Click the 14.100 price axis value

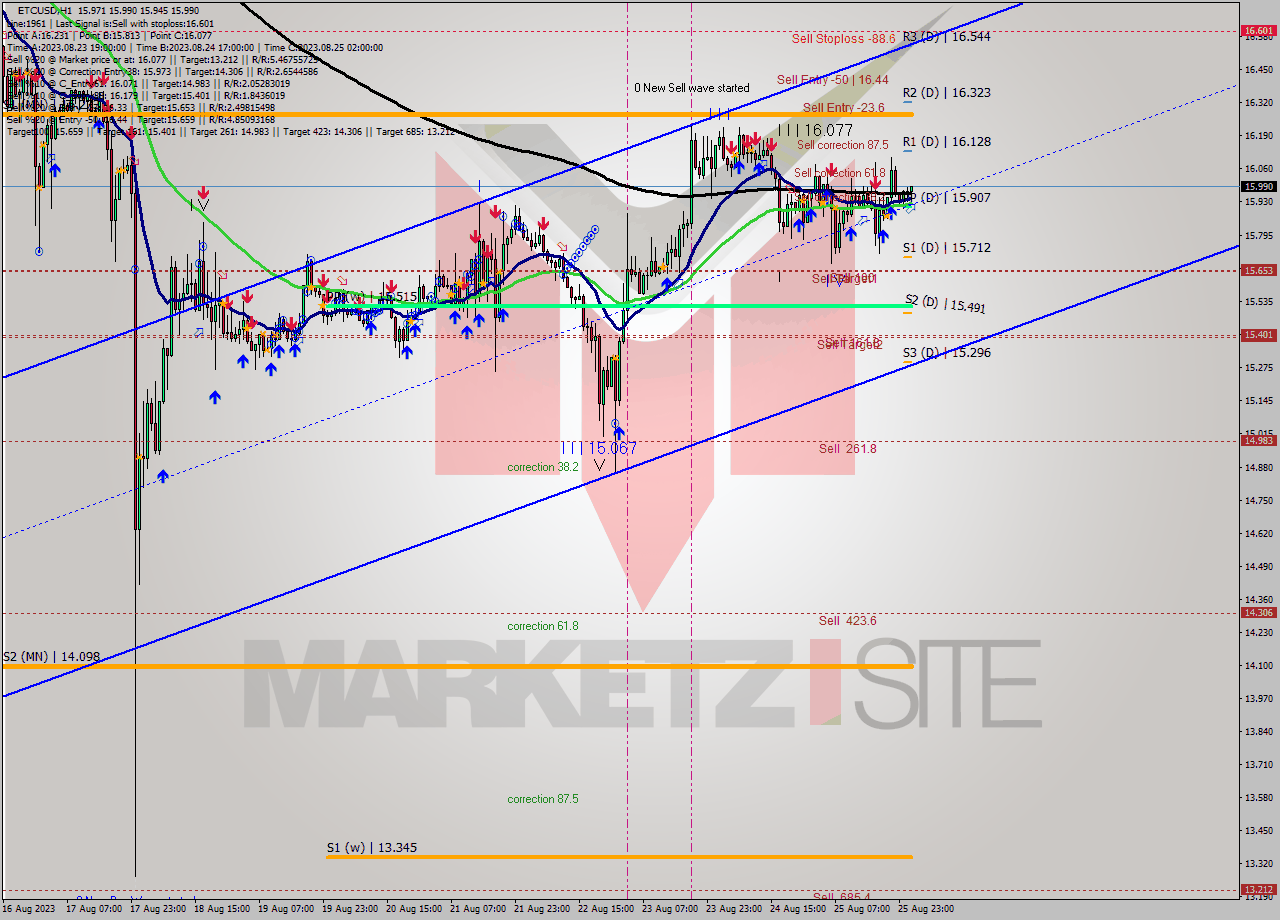[x=1257, y=665]
